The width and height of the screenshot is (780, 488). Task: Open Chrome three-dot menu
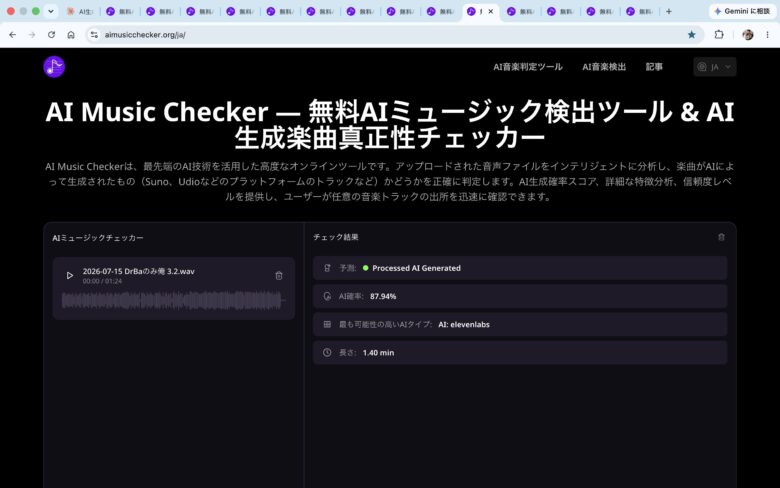click(768, 35)
